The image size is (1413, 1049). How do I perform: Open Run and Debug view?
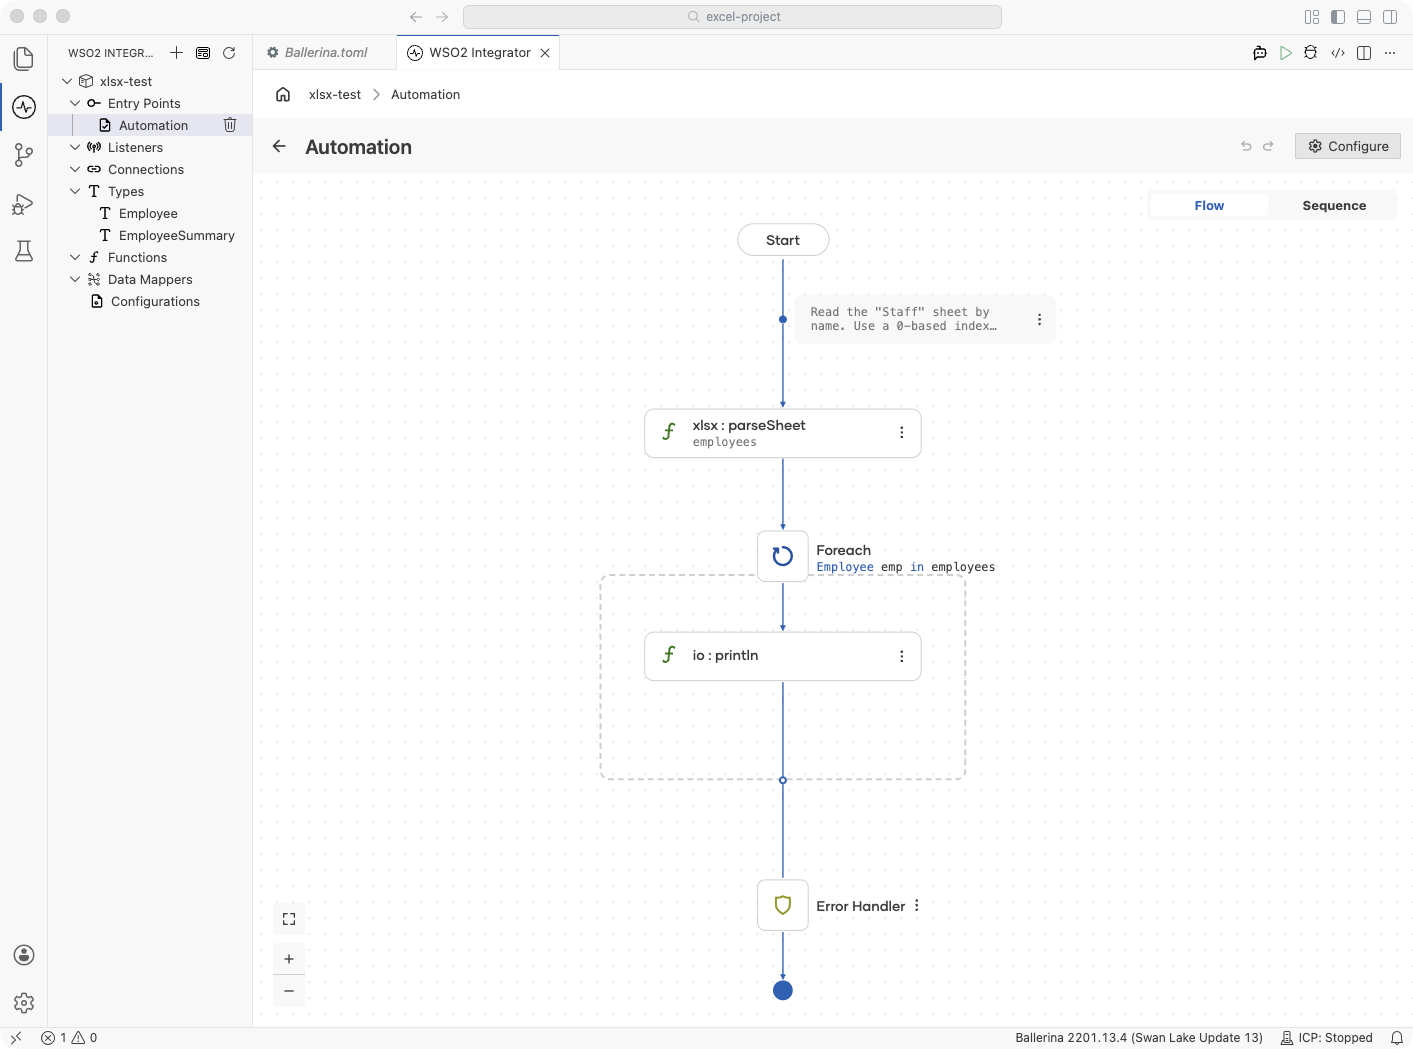click(x=24, y=204)
